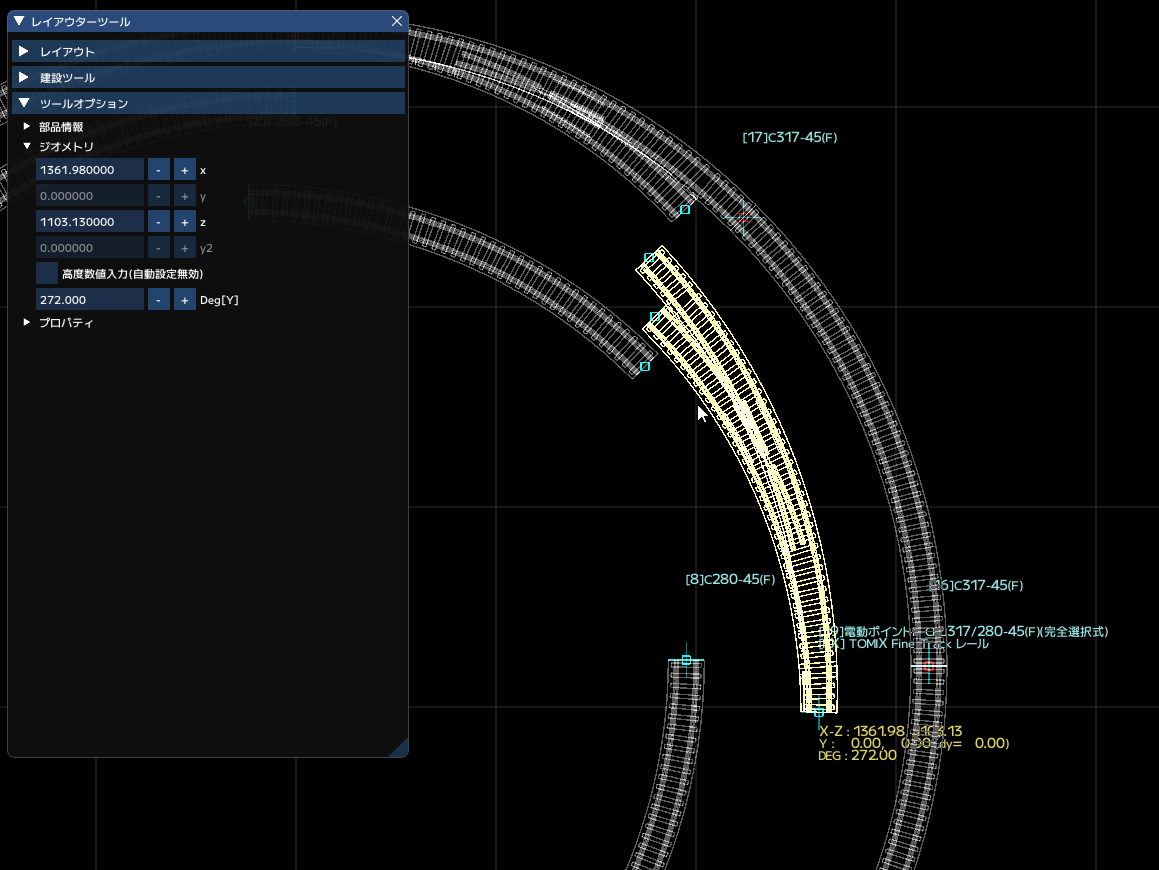Click the yellow DEG : 272.00 readout
Screen dimensions: 1159x870
pos(857,755)
